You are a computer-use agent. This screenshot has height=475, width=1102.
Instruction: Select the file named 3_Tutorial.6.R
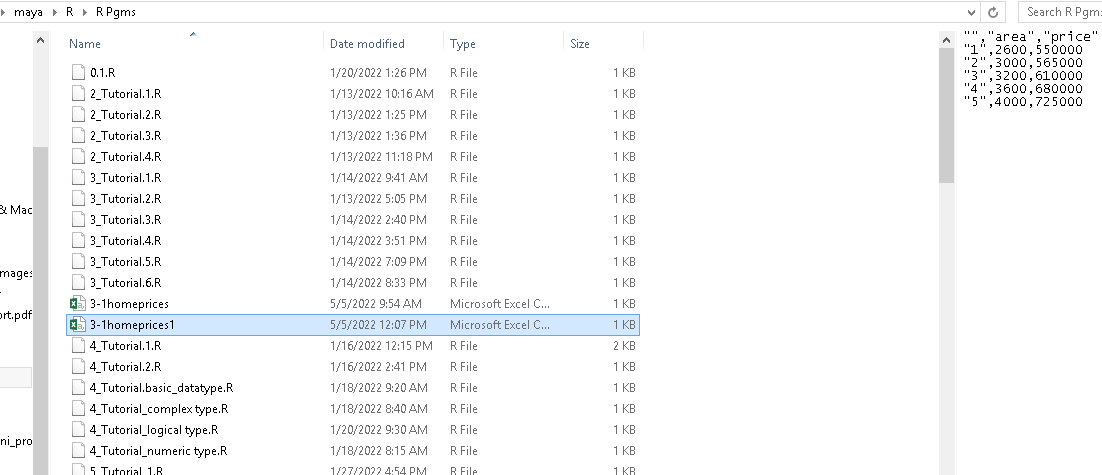(125, 282)
